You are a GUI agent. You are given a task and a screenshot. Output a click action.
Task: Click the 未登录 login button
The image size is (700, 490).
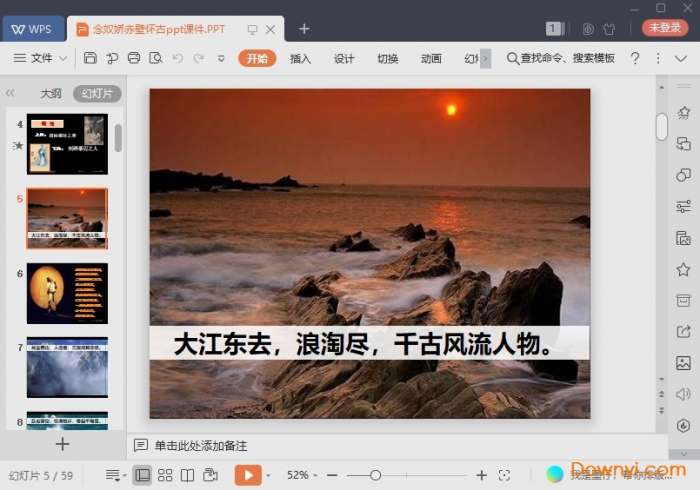point(665,28)
